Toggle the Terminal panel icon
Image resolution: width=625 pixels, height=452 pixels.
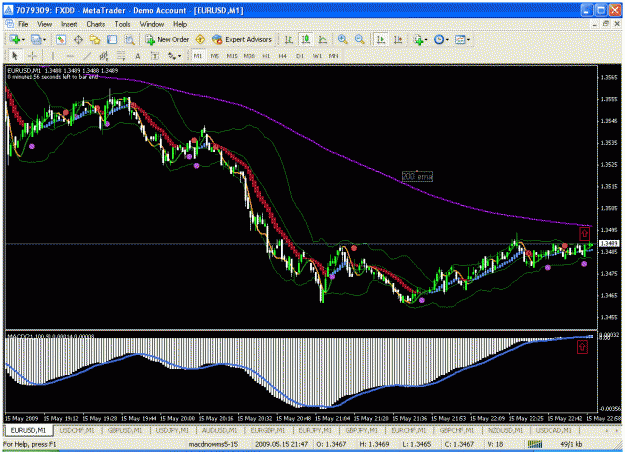[112, 39]
